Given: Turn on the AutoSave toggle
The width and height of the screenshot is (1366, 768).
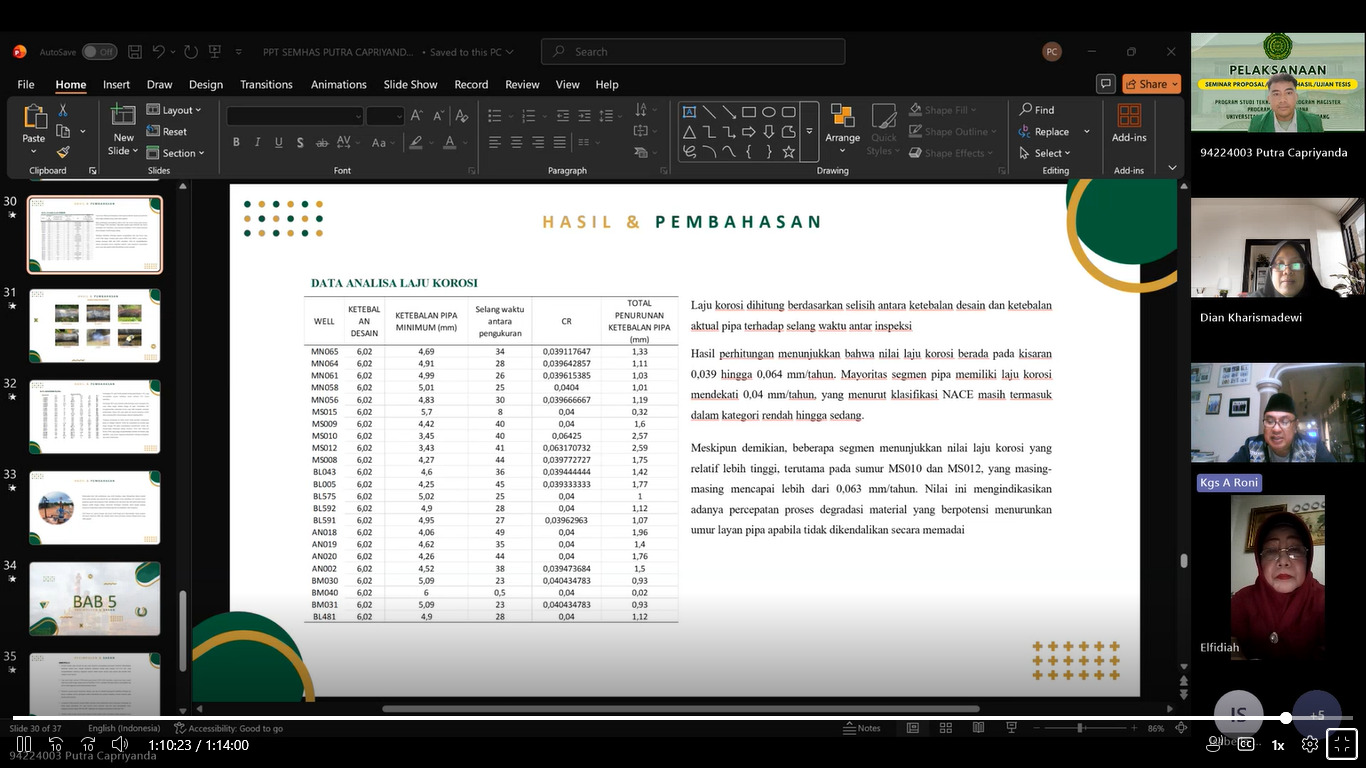Looking at the screenshot, I should point(99,52).
